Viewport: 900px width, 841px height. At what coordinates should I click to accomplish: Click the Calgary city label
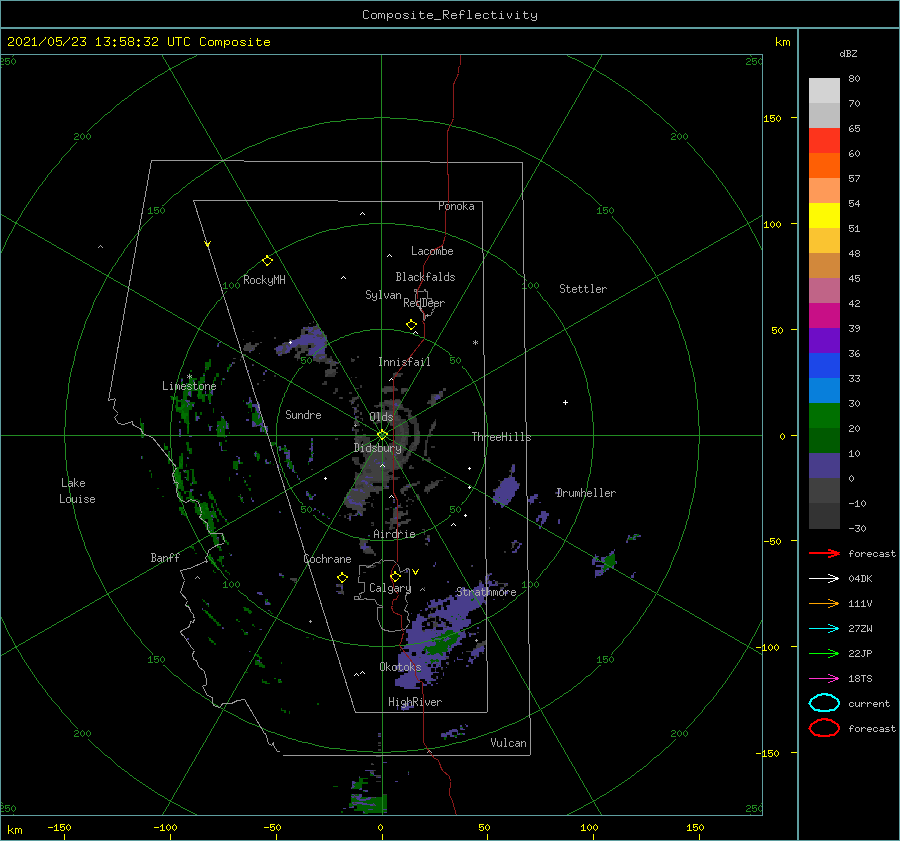(390, 588)
